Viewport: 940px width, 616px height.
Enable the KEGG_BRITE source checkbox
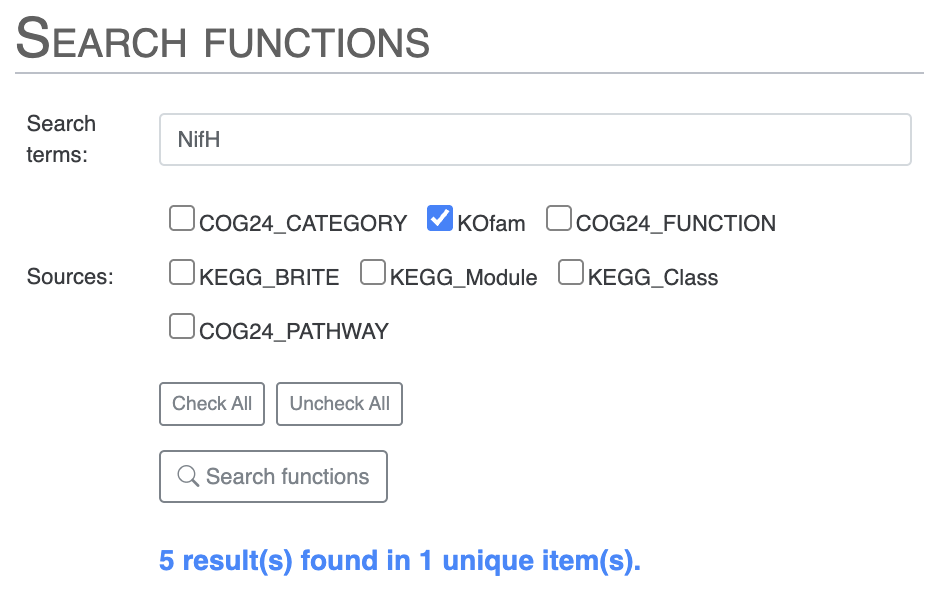coord(182,273)
